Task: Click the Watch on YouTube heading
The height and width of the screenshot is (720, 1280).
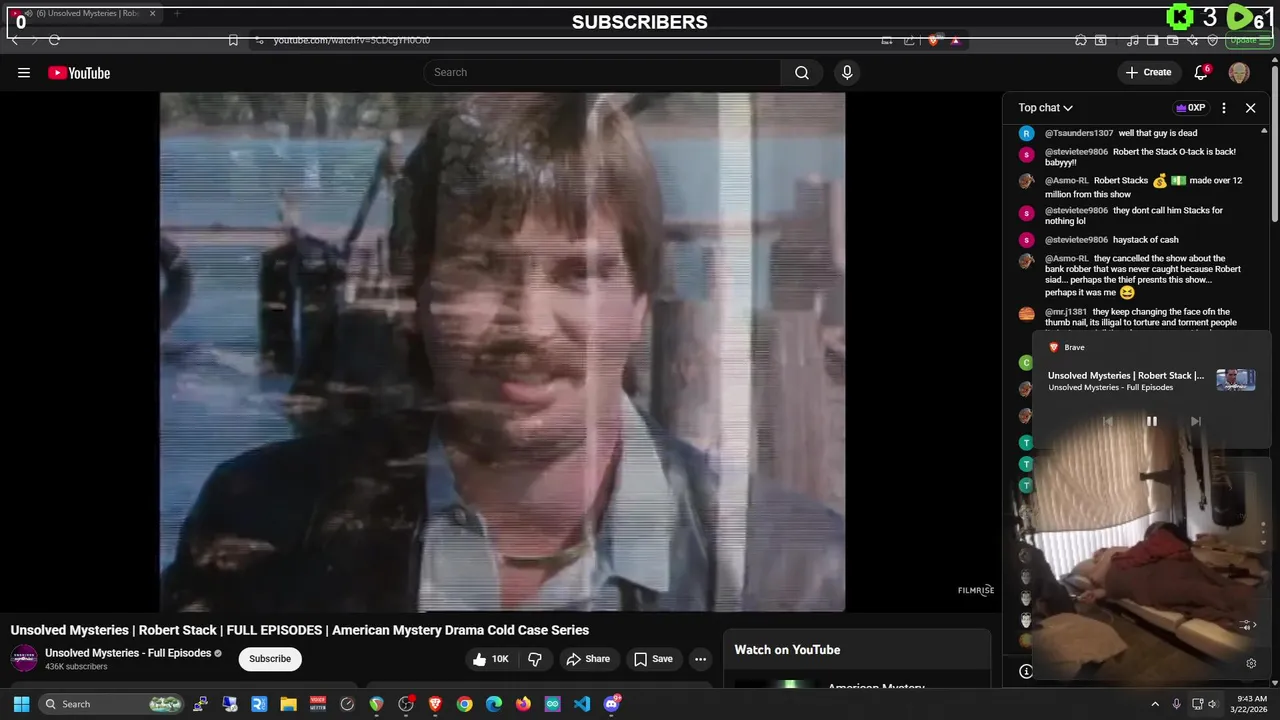Action: tap(787, 650)
